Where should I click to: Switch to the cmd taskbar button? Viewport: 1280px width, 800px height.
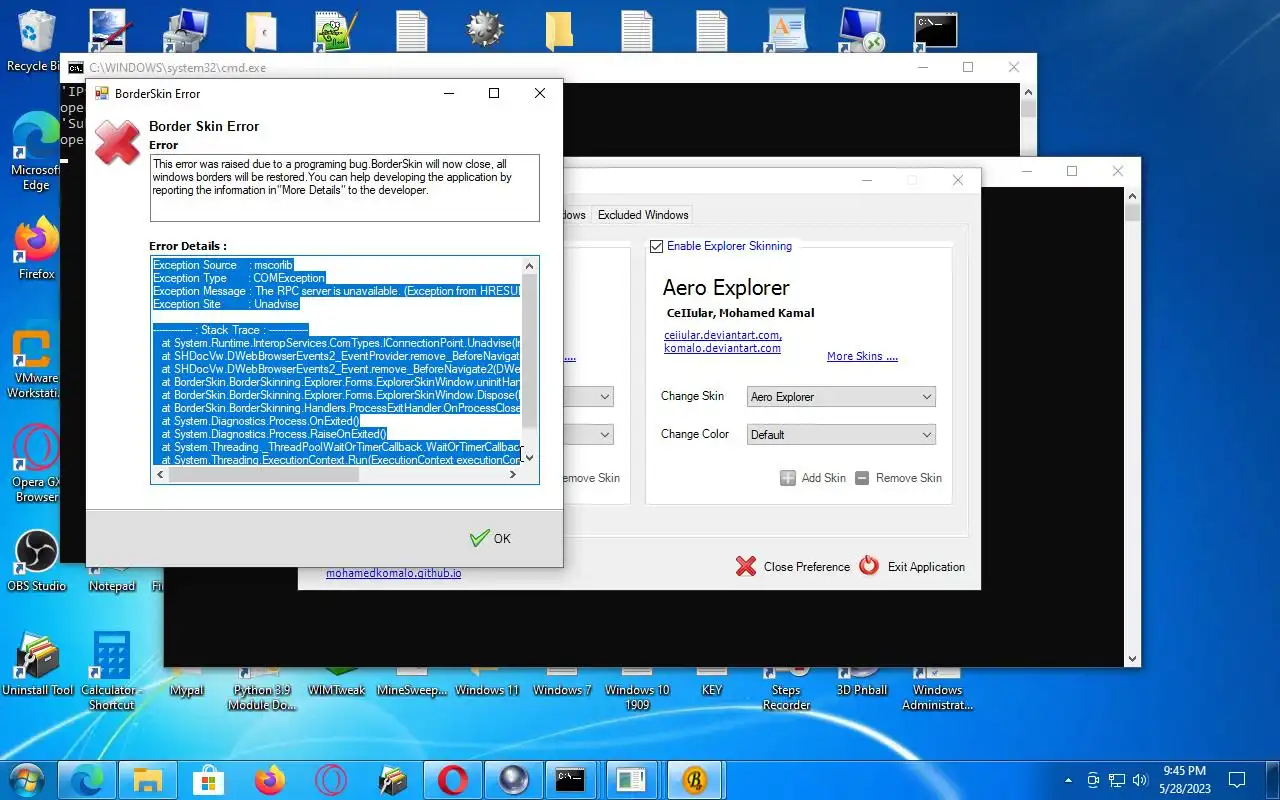570,779
